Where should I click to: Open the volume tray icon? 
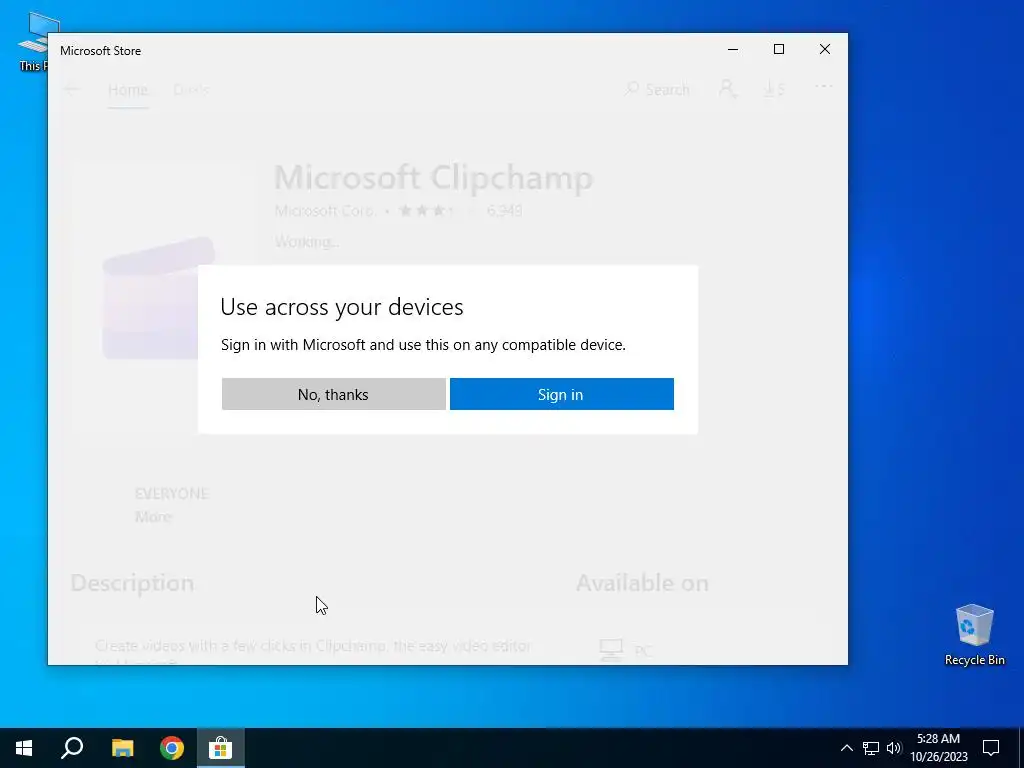[893, 748]
